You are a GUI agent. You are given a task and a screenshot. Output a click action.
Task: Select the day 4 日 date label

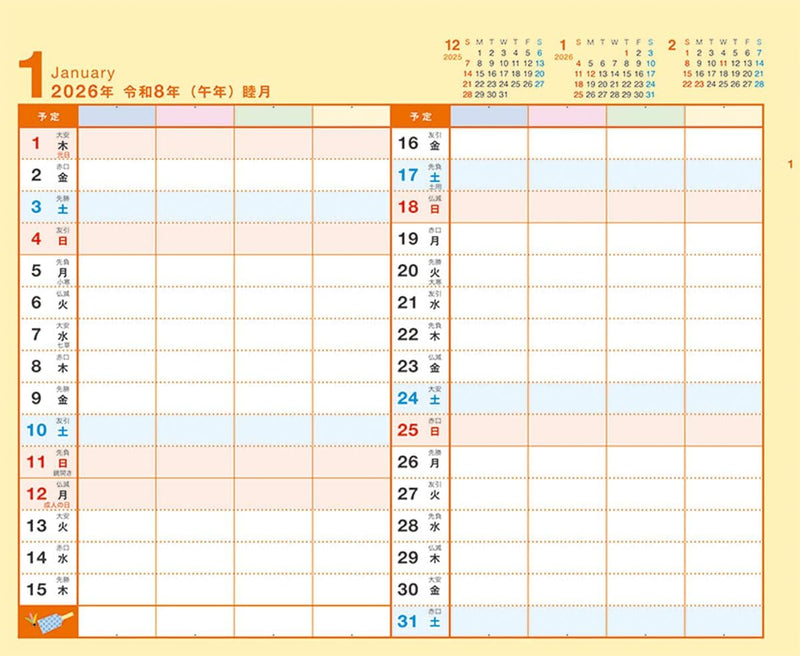[x=48, y=238]
